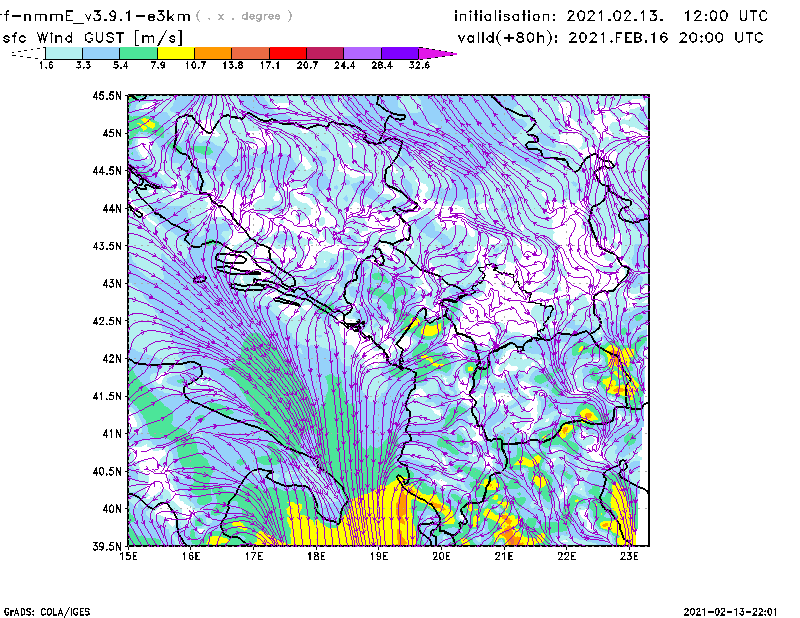Click the 39.5N latitude label
Screen dimensions: 800x618
coord(107,547)
